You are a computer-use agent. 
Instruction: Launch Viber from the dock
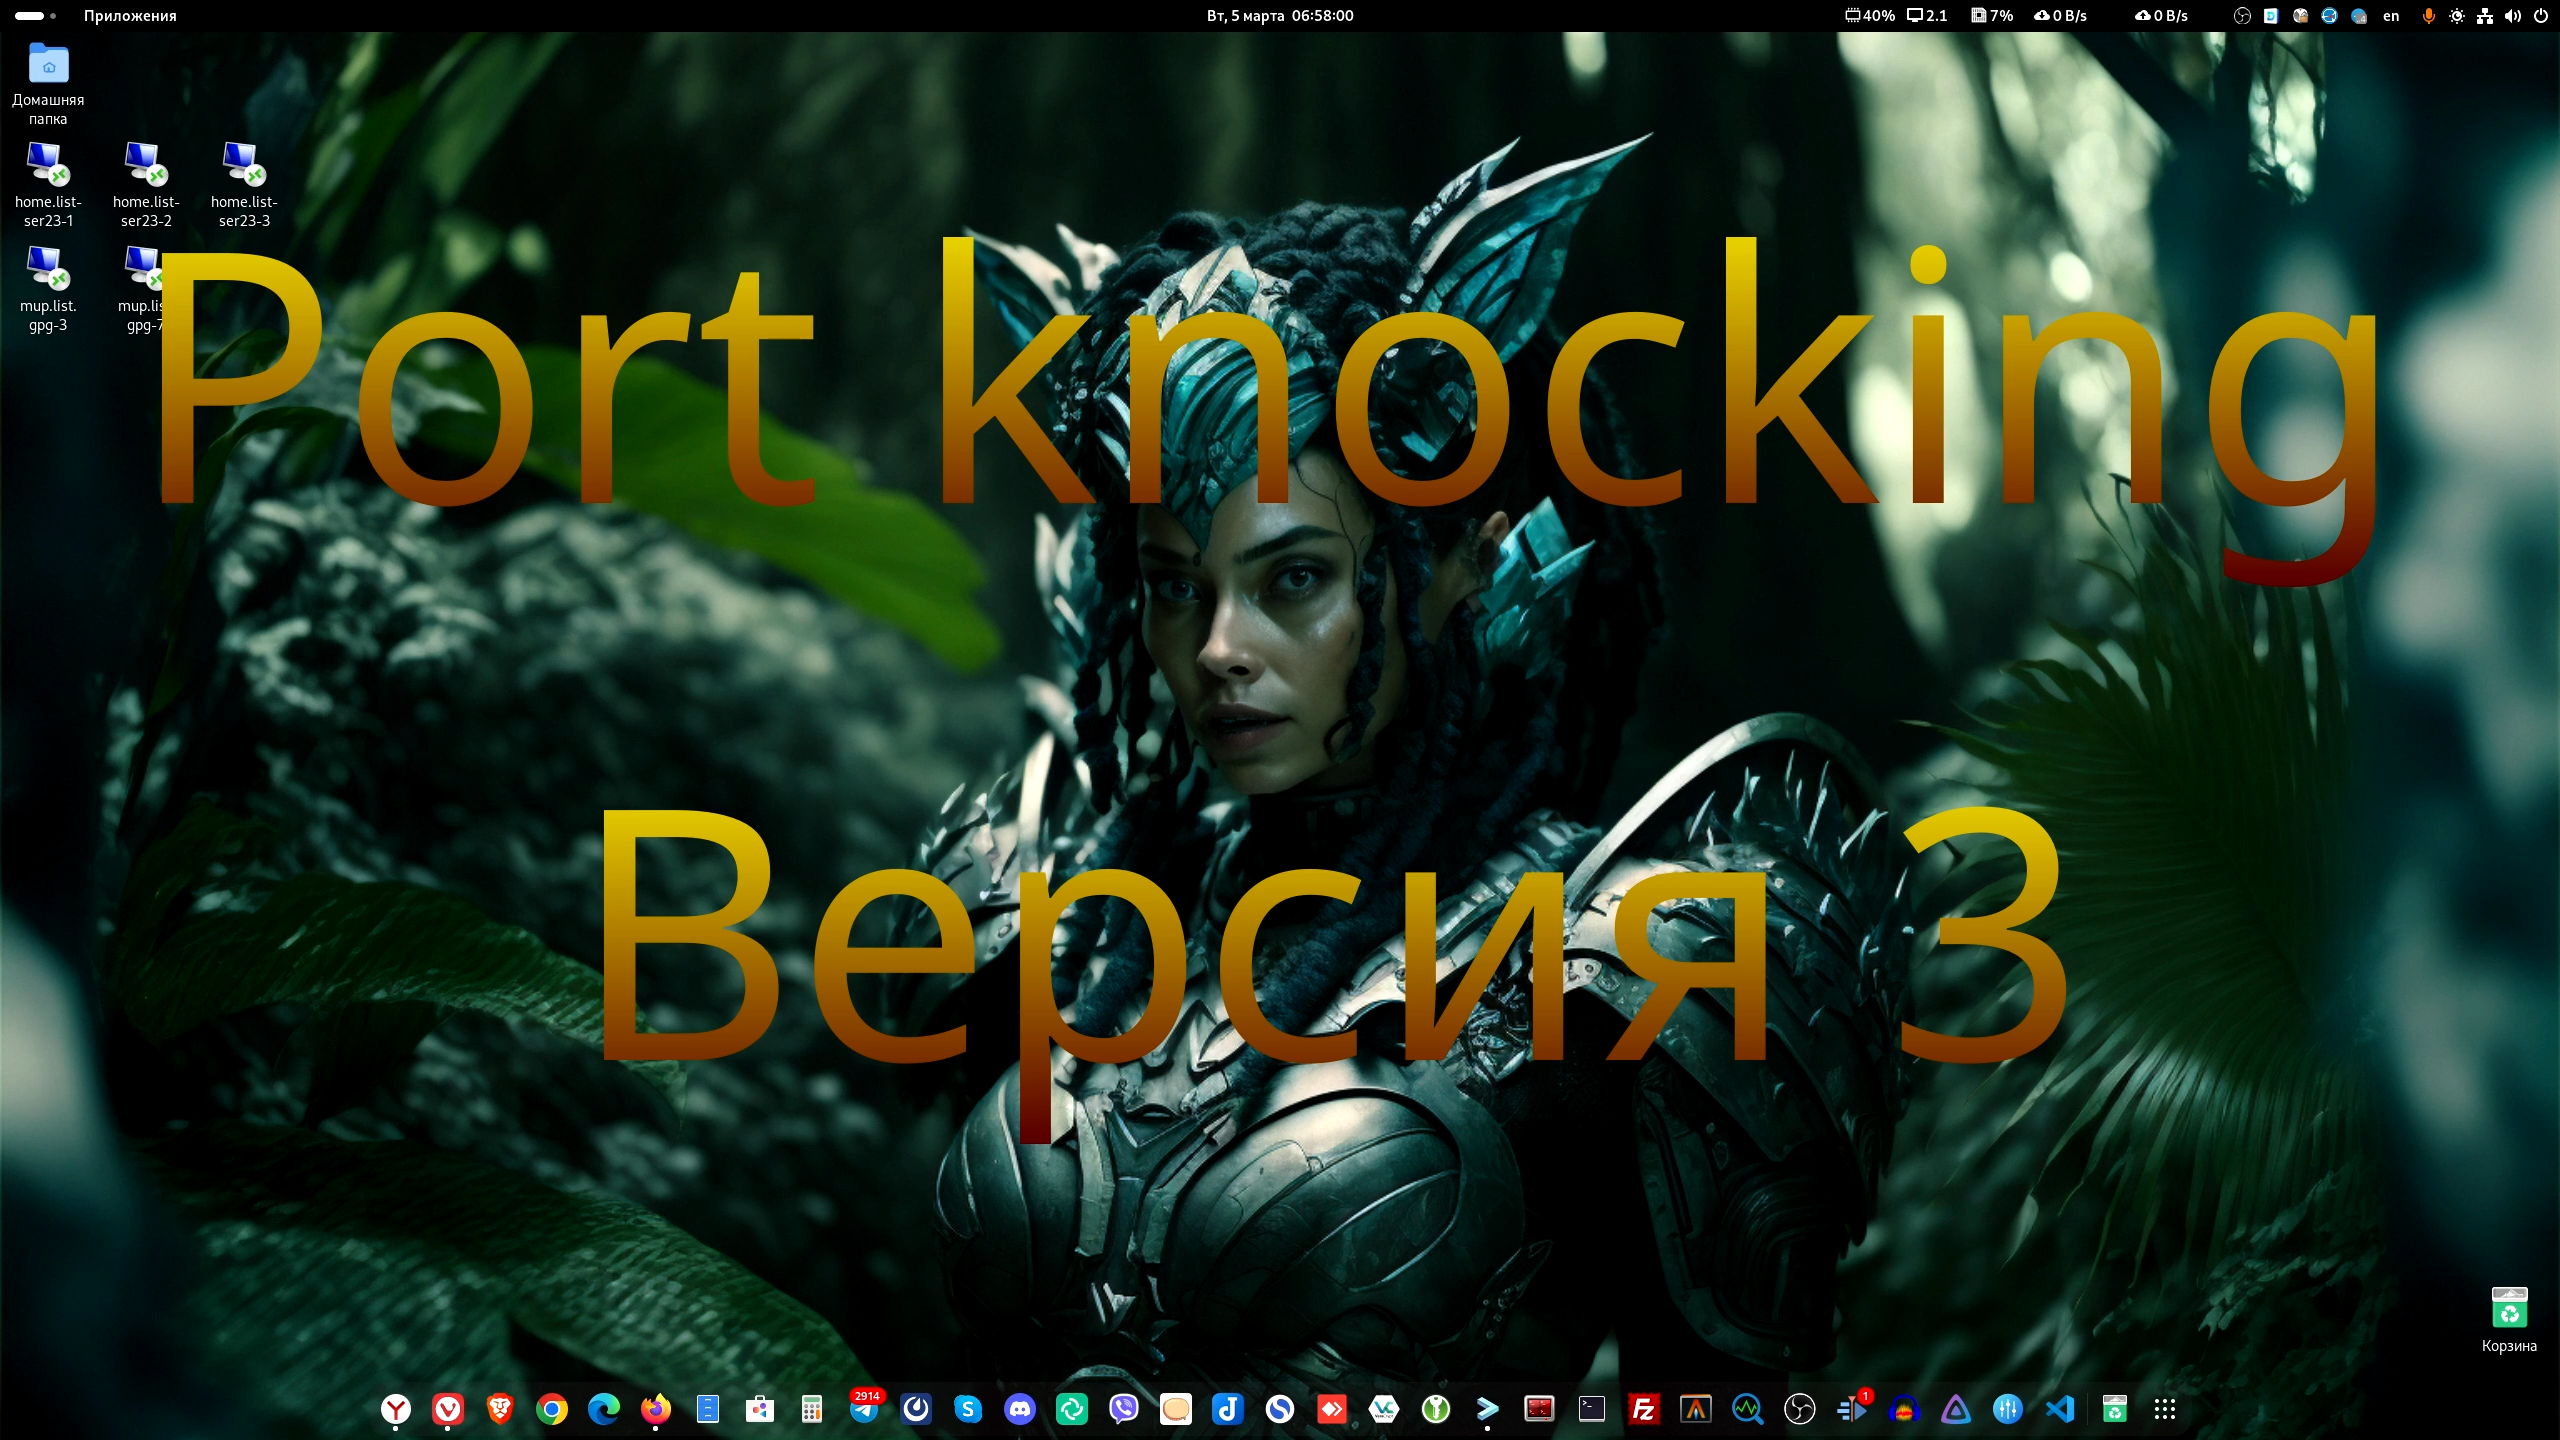[1124, 1409]
